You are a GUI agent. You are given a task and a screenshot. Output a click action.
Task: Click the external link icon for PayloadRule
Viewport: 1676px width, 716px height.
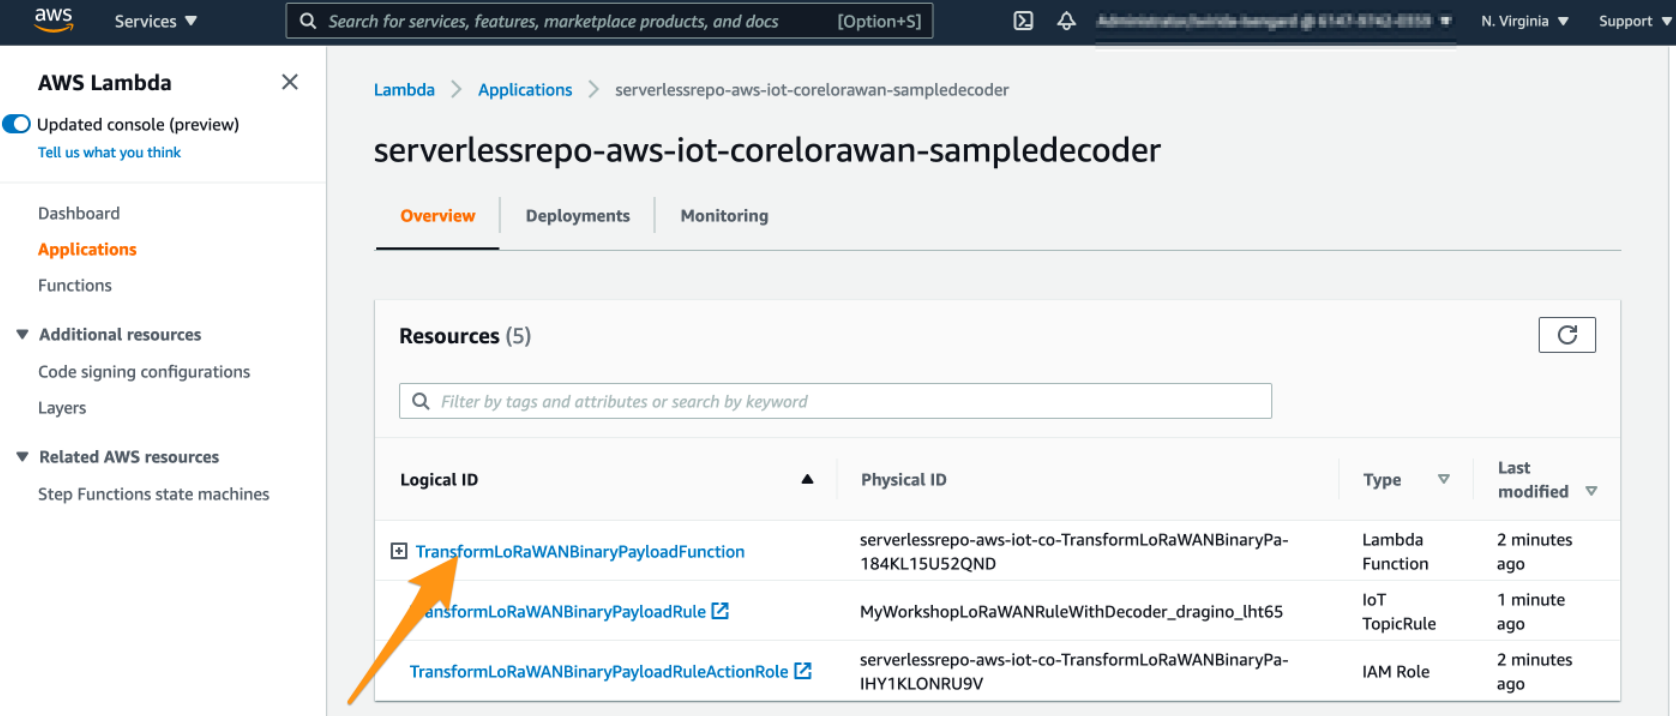pos(720,610)
